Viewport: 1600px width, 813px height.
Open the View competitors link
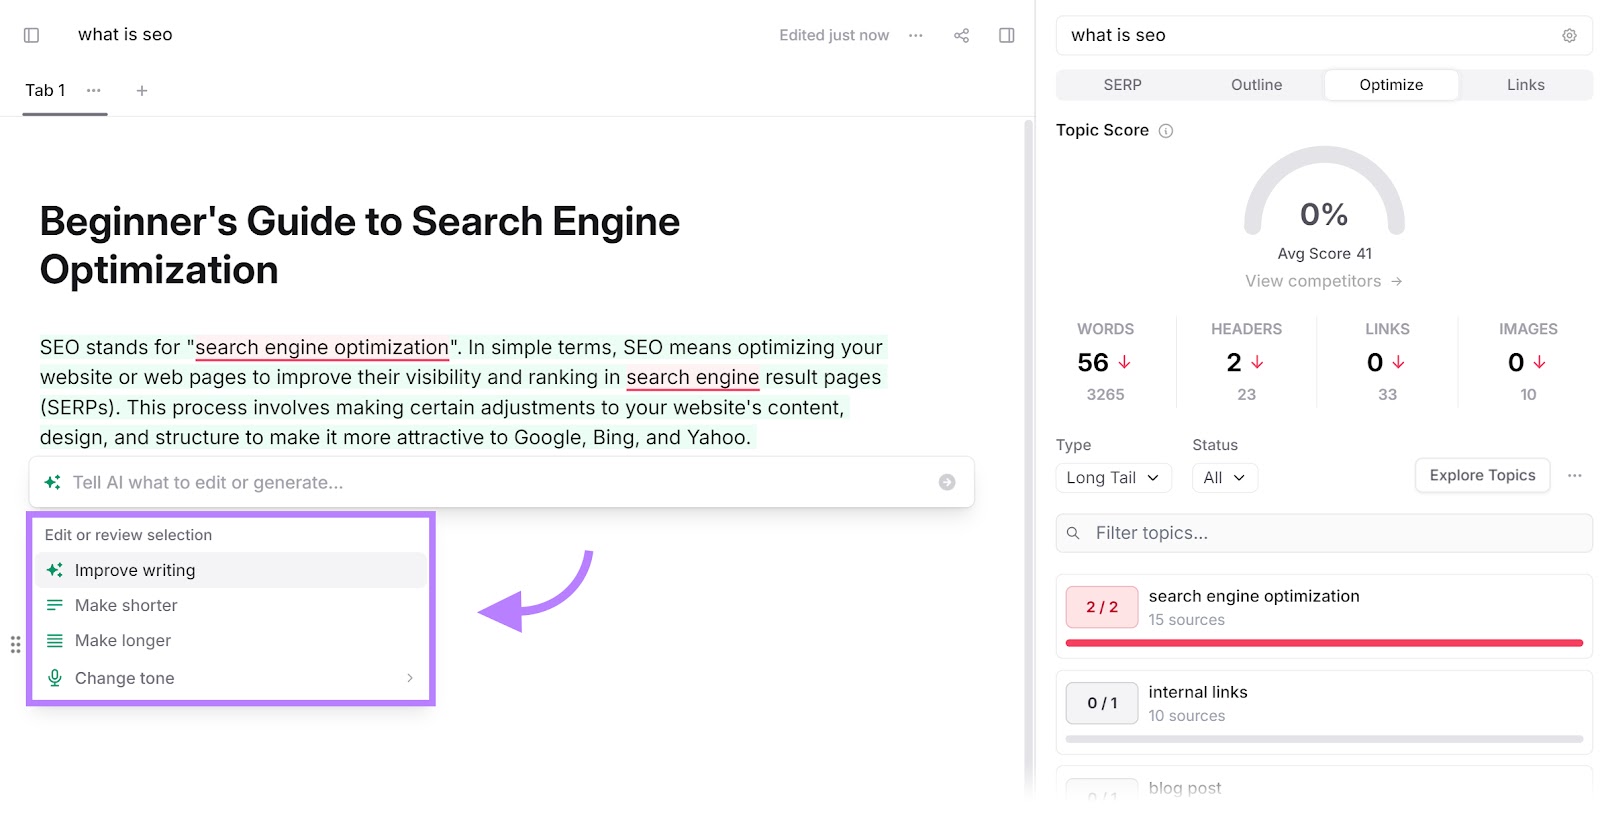(1324, 281)
